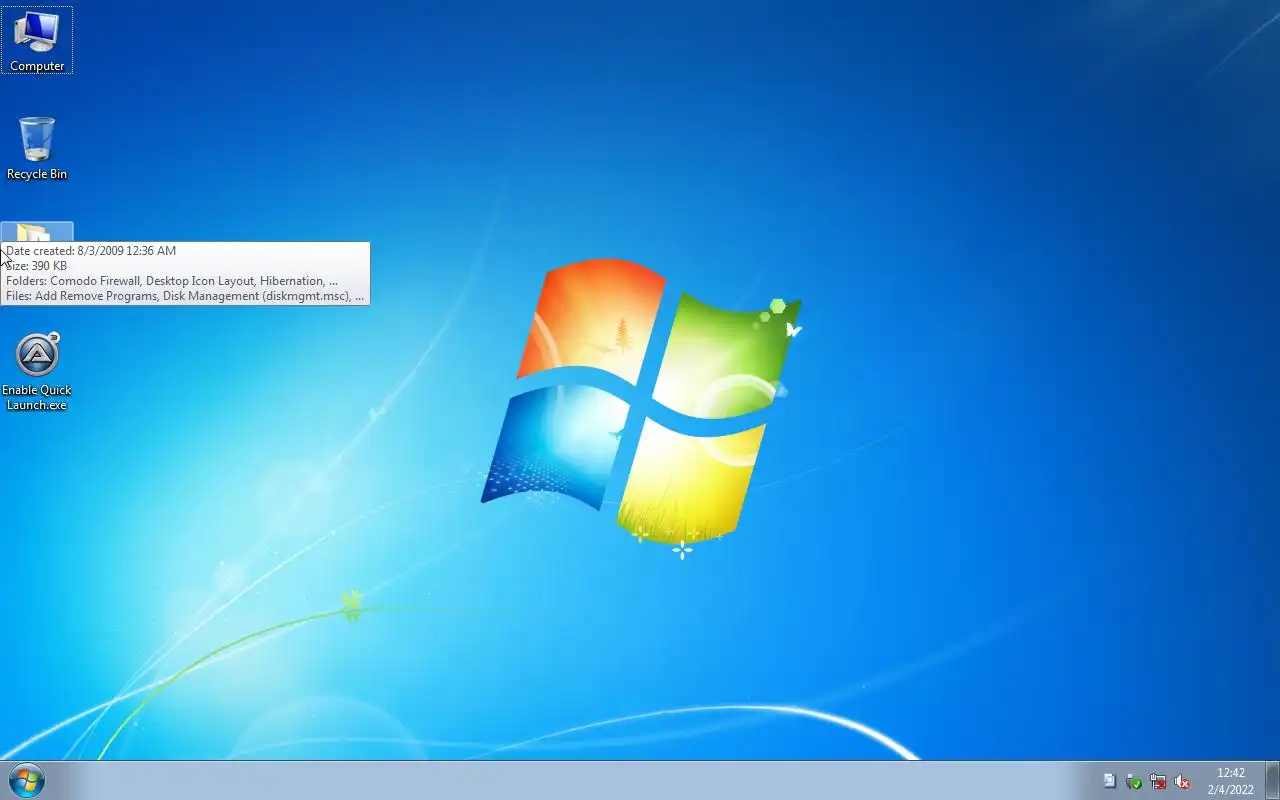1280x800 pixels.
Task: Click the muted volume speaker icon
Action: [x=1182, y=781]
